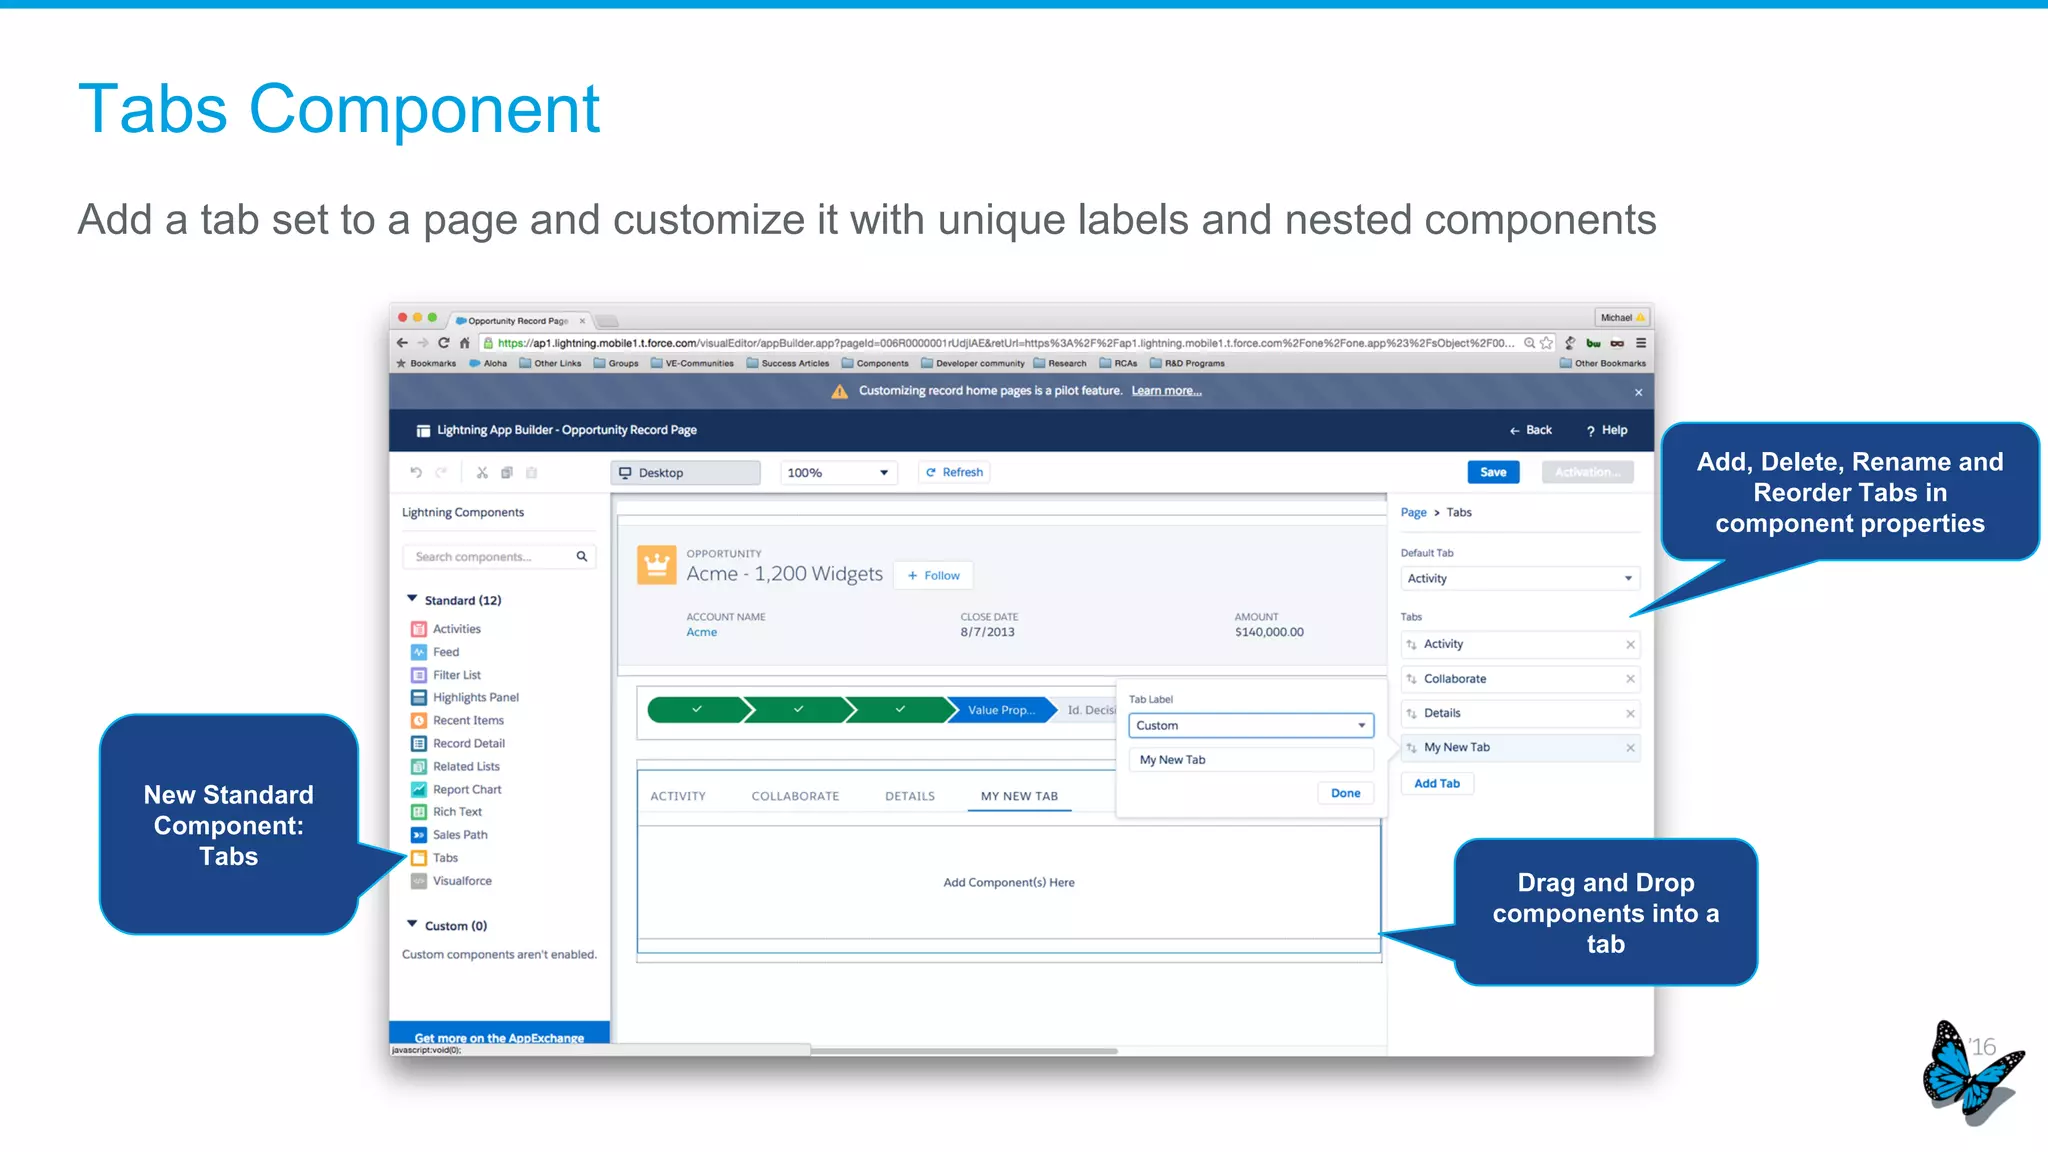The width and height of the screenshot is (2048, 1152).
Task: Click the Add Tab button
Action: click(x=1437, y=784)
